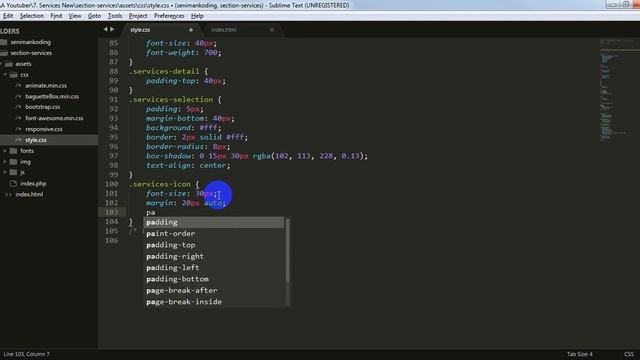The height and width of the screenshot is (360, 640).
Task: Open the Find menu
Action: click(56, 16)
